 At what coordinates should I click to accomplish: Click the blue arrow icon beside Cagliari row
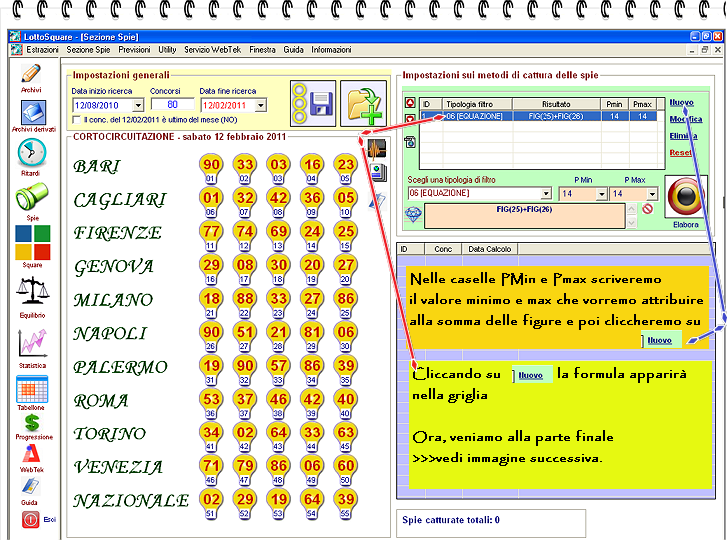[377, 202]
